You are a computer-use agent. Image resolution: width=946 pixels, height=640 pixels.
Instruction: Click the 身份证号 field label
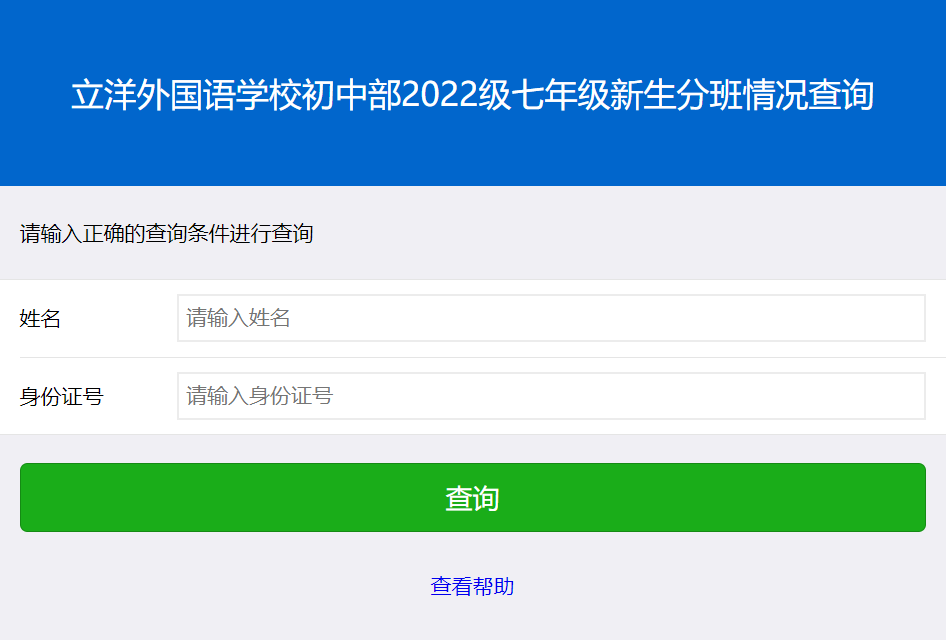(x=62, y=396)
